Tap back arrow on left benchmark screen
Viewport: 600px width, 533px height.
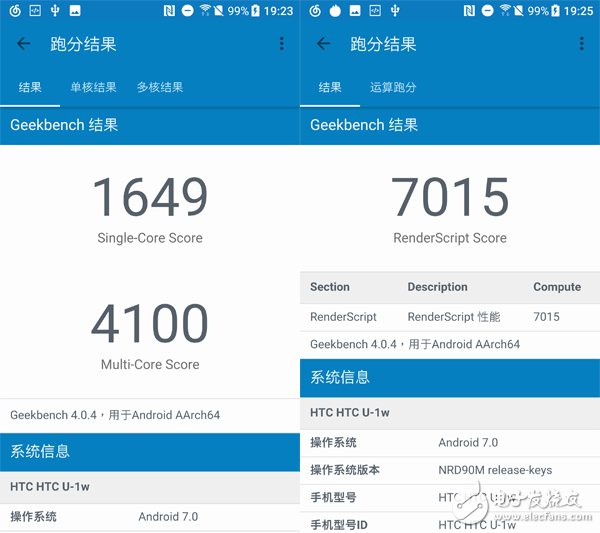pyautogui.click(x=24, y=44)
